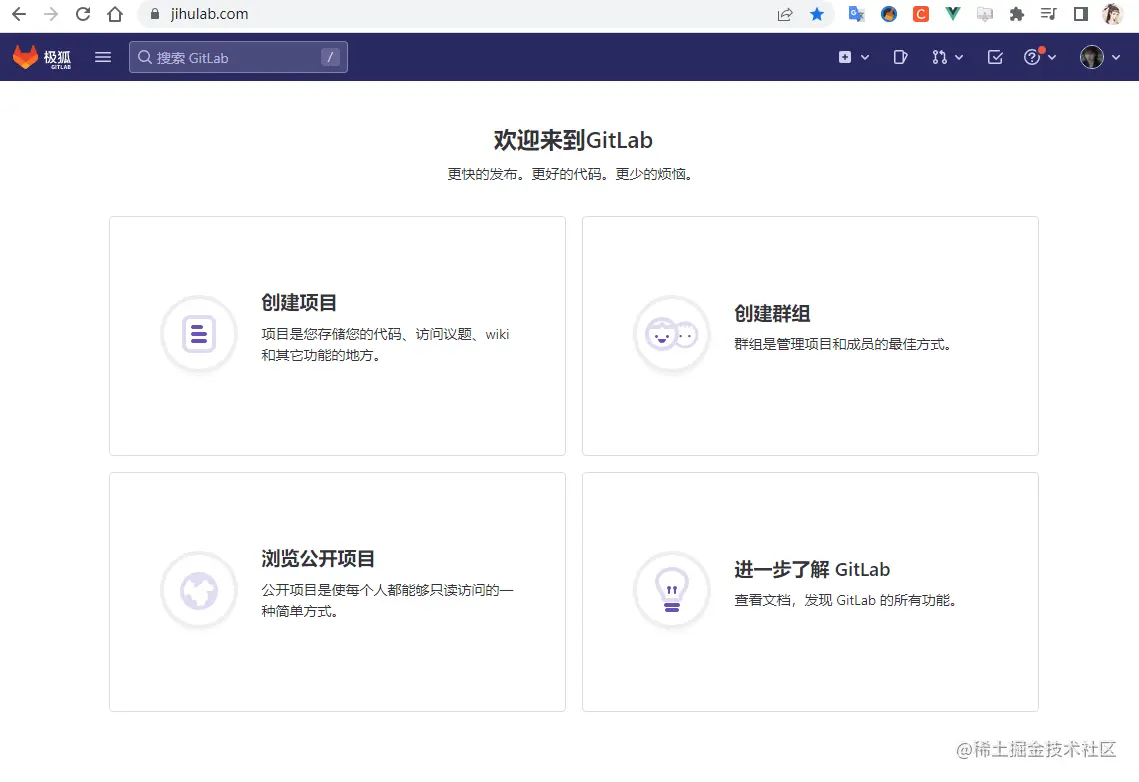Open the issues icon in navbar
Viewport: 1139px width, 782px height.
900,57
